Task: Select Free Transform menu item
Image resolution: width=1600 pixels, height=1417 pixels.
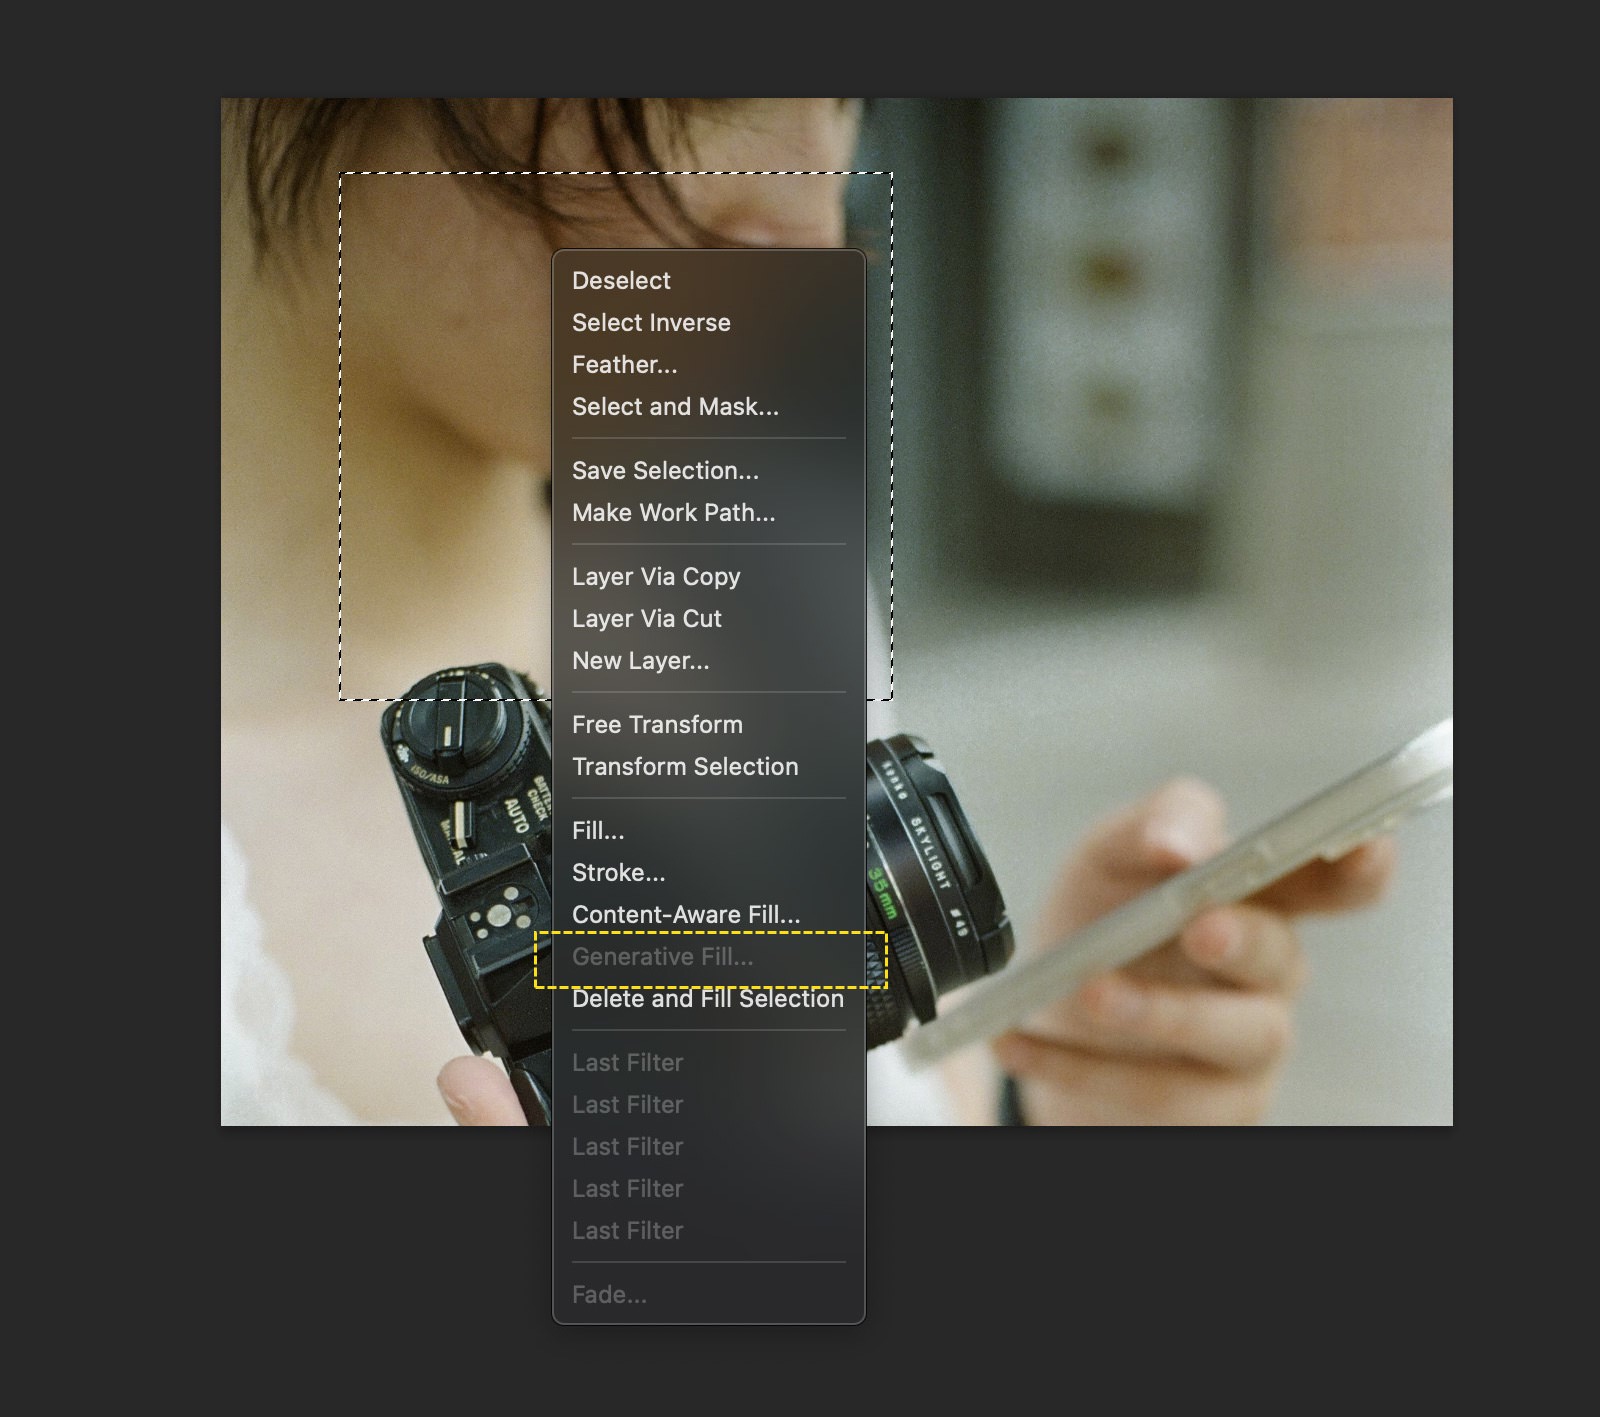Action: pyautogui.click(x=657, y=725)
